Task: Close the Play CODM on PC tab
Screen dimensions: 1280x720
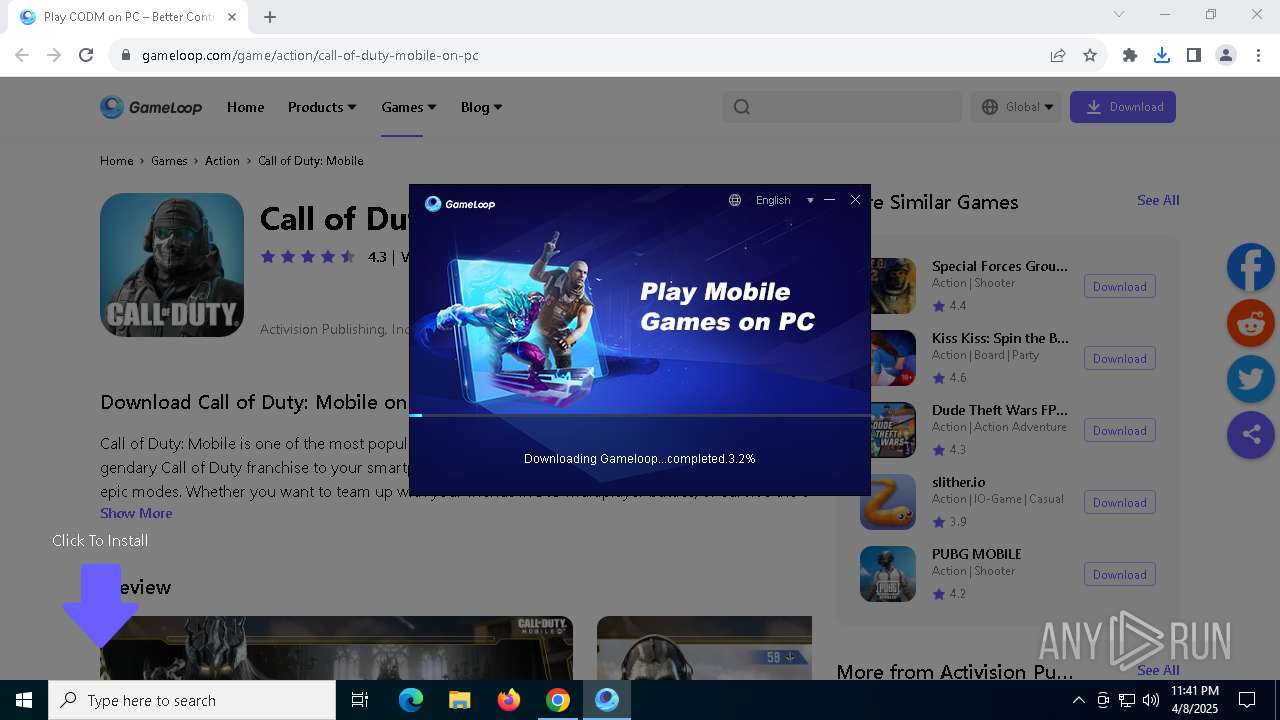Action: (233, 17)
